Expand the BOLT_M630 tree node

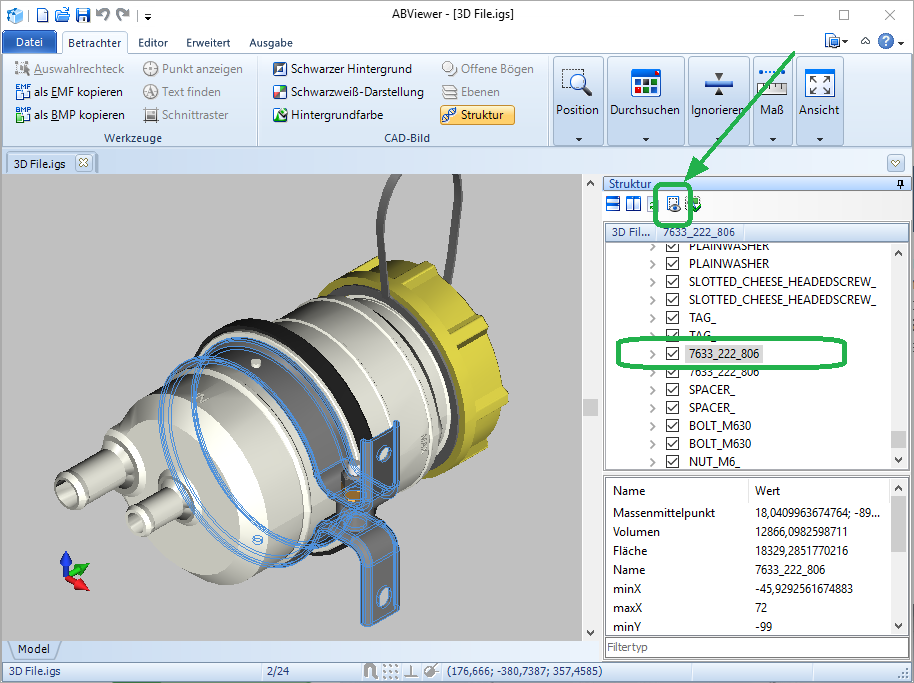click(653, 426)
